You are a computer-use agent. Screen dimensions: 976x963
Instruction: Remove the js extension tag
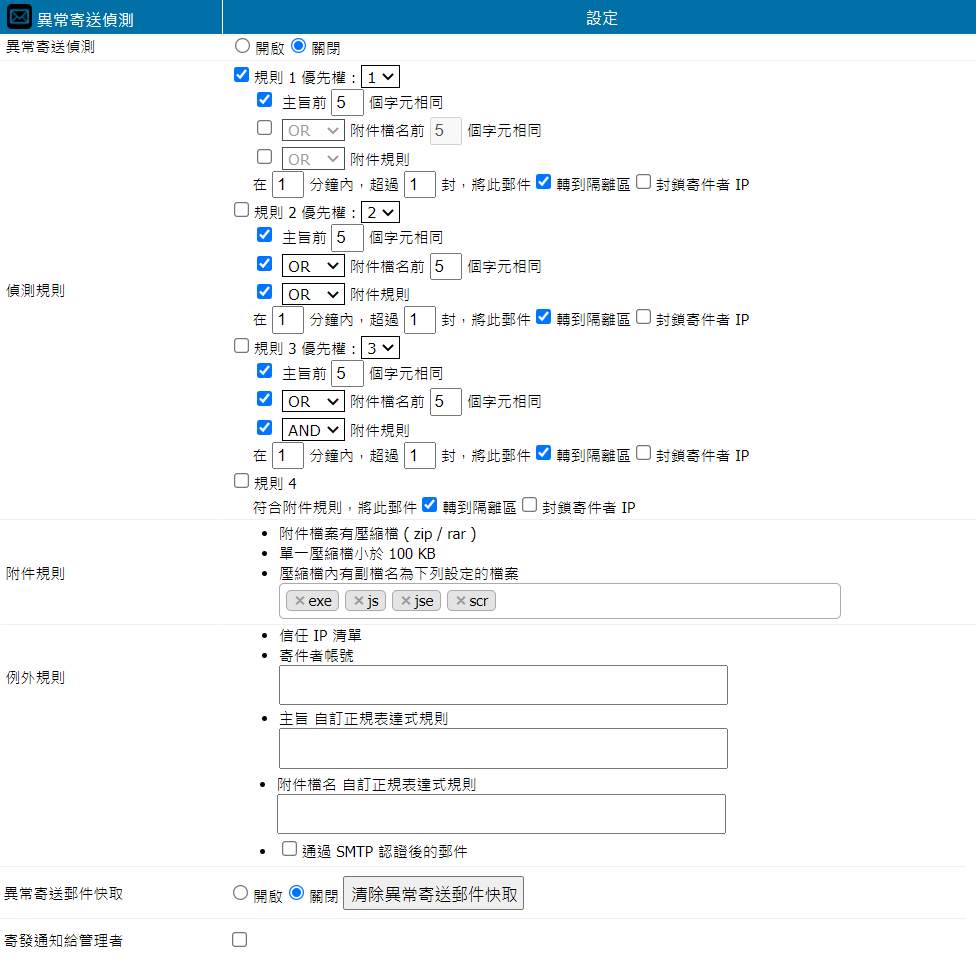tap(359, 601)
